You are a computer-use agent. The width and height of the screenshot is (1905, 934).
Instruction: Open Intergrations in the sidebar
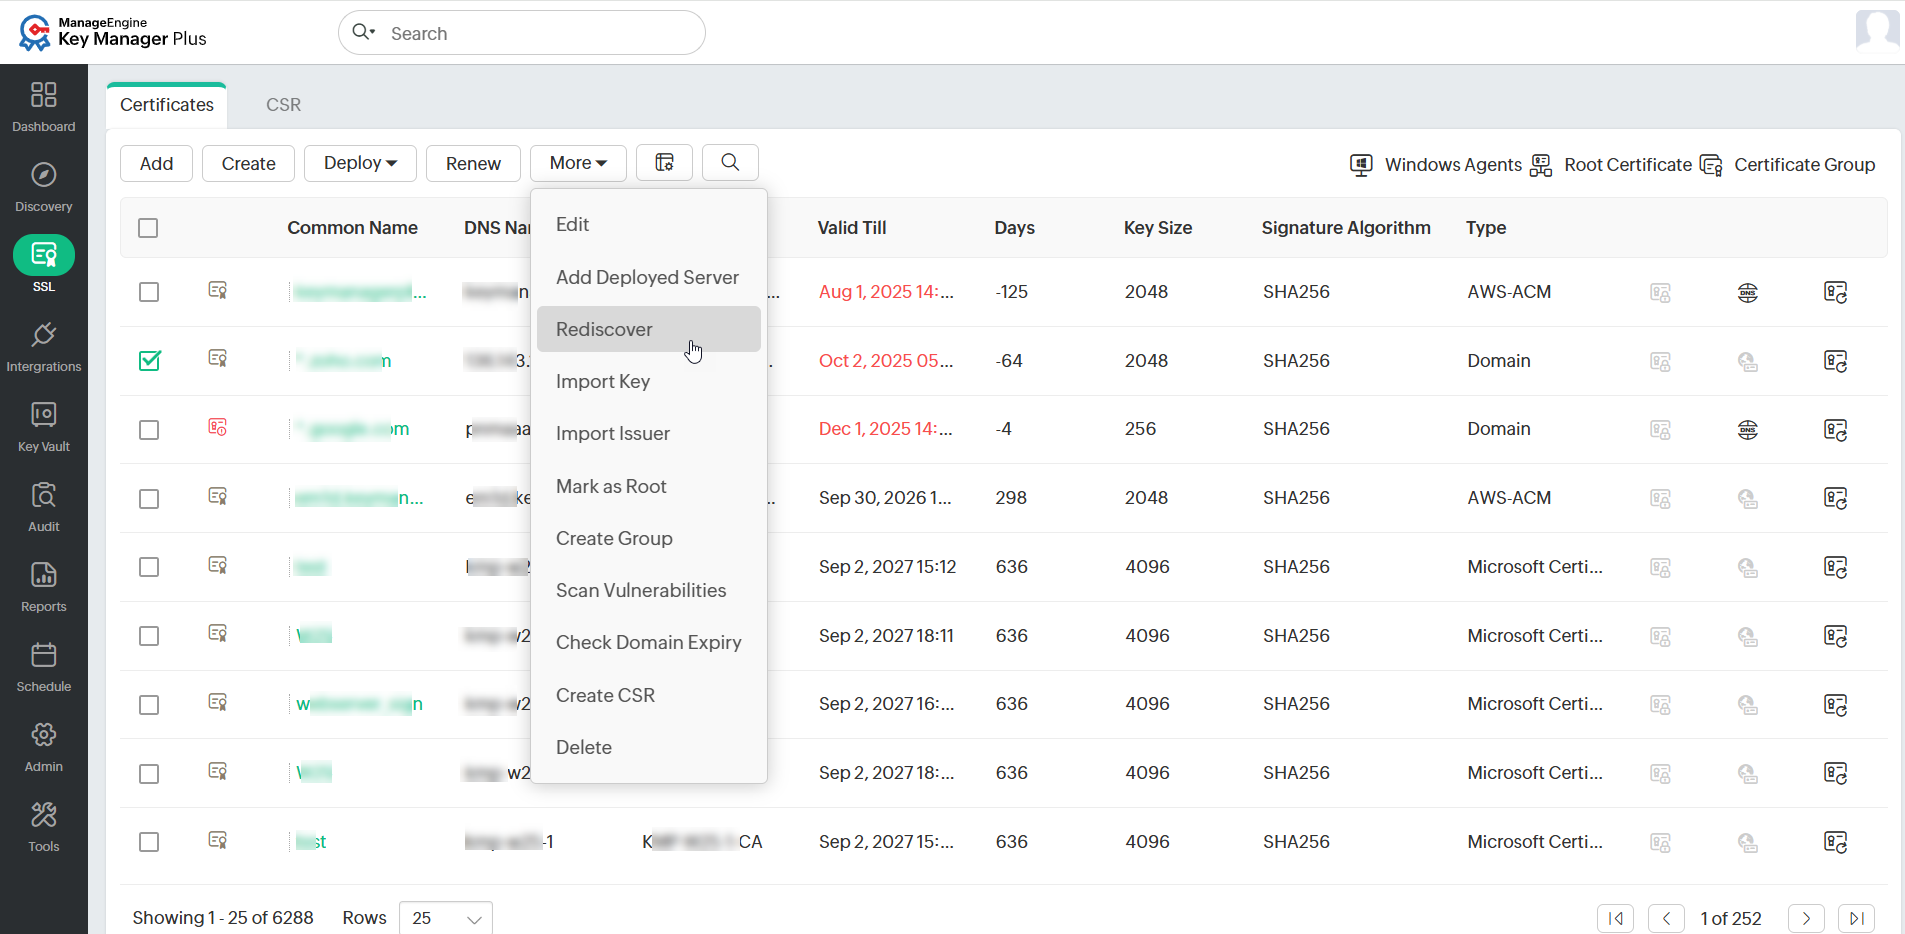tap(43, 346)
